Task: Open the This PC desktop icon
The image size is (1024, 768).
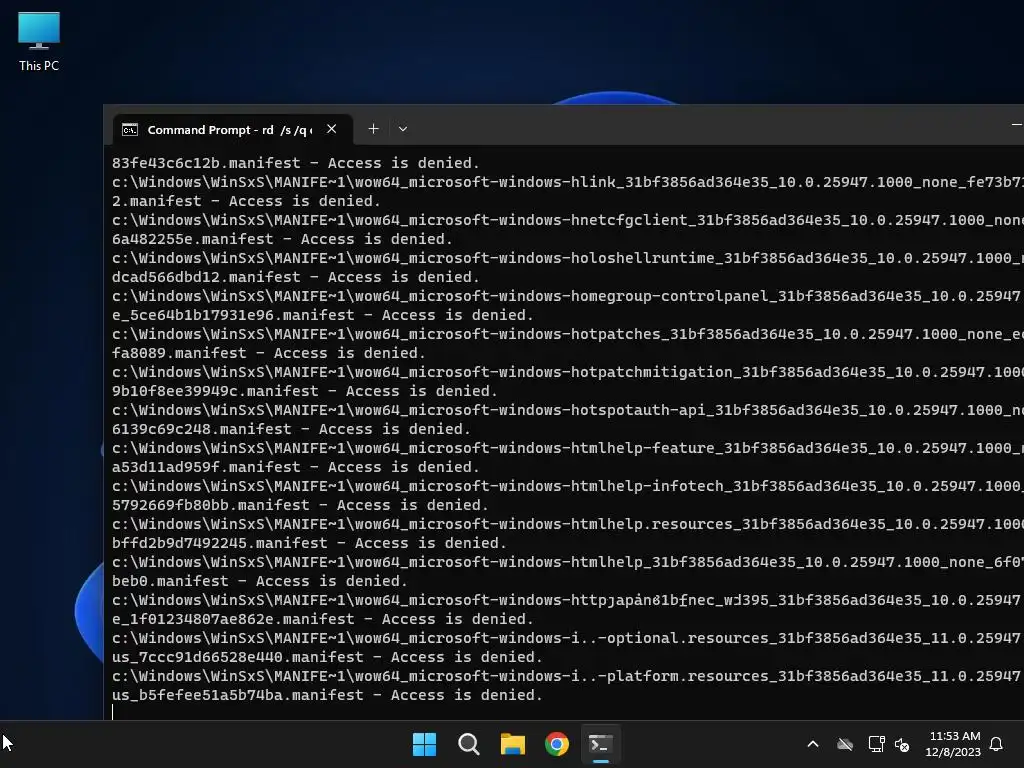Action: (39, 42)
